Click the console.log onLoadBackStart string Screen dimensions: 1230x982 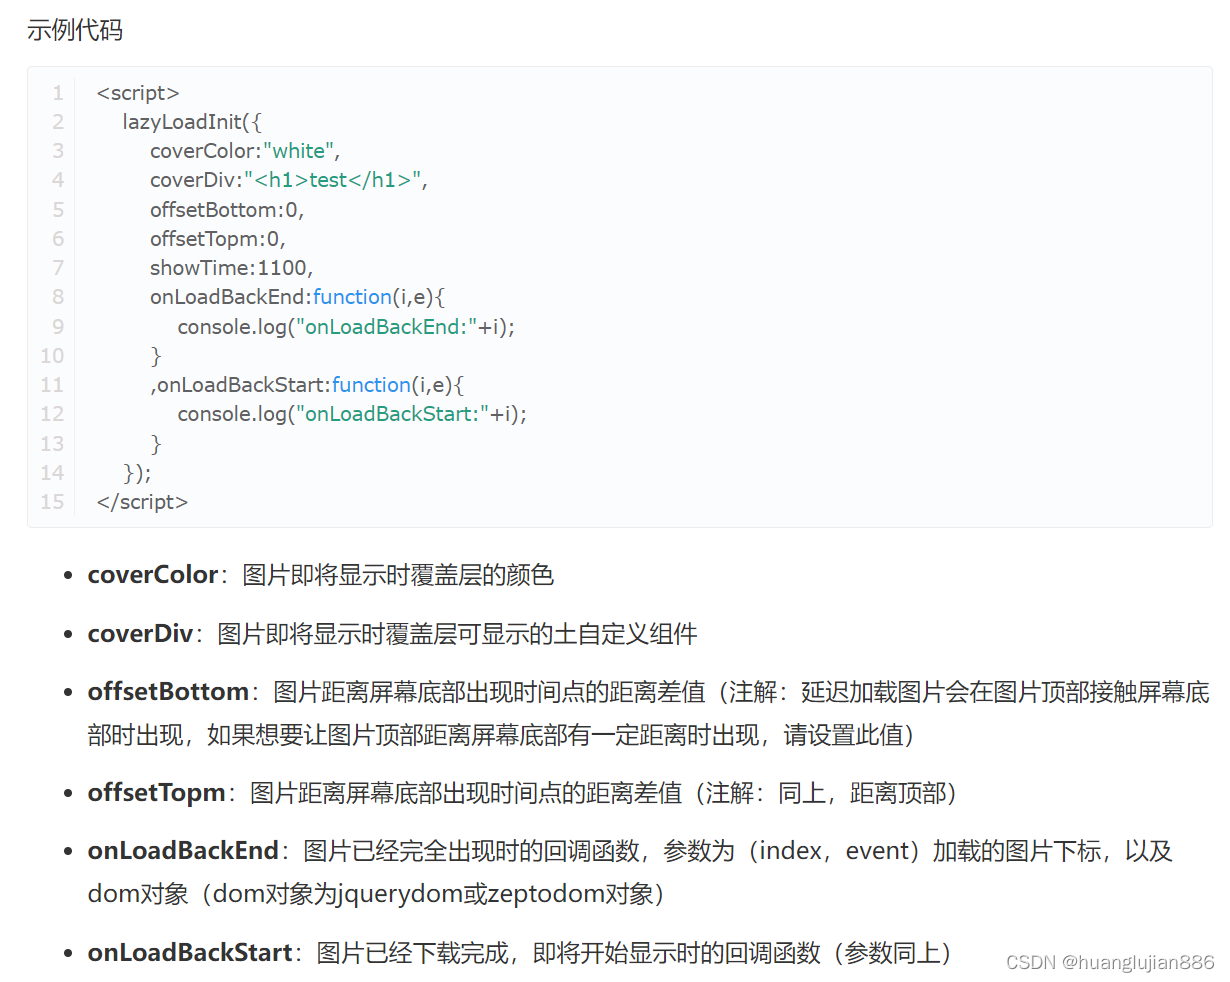pyautogui.click(x=390, y=413)
